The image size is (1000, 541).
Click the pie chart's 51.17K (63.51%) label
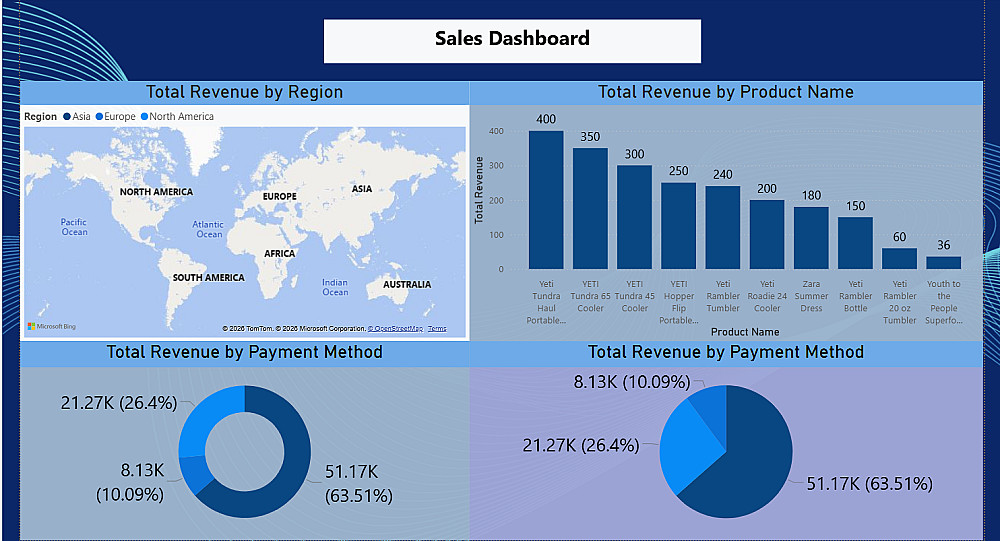pyautogui.click(x=870, y=484)
